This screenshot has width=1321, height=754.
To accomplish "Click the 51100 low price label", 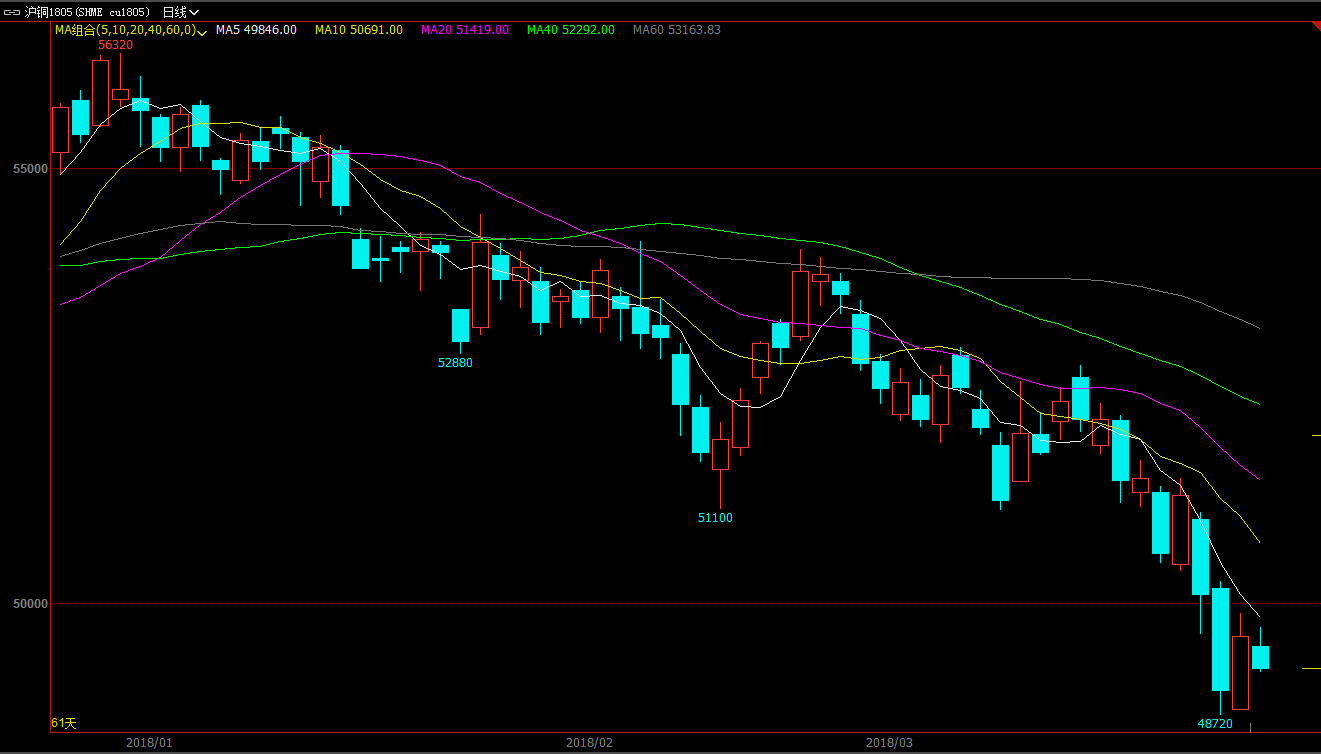I will pos(715,518).
